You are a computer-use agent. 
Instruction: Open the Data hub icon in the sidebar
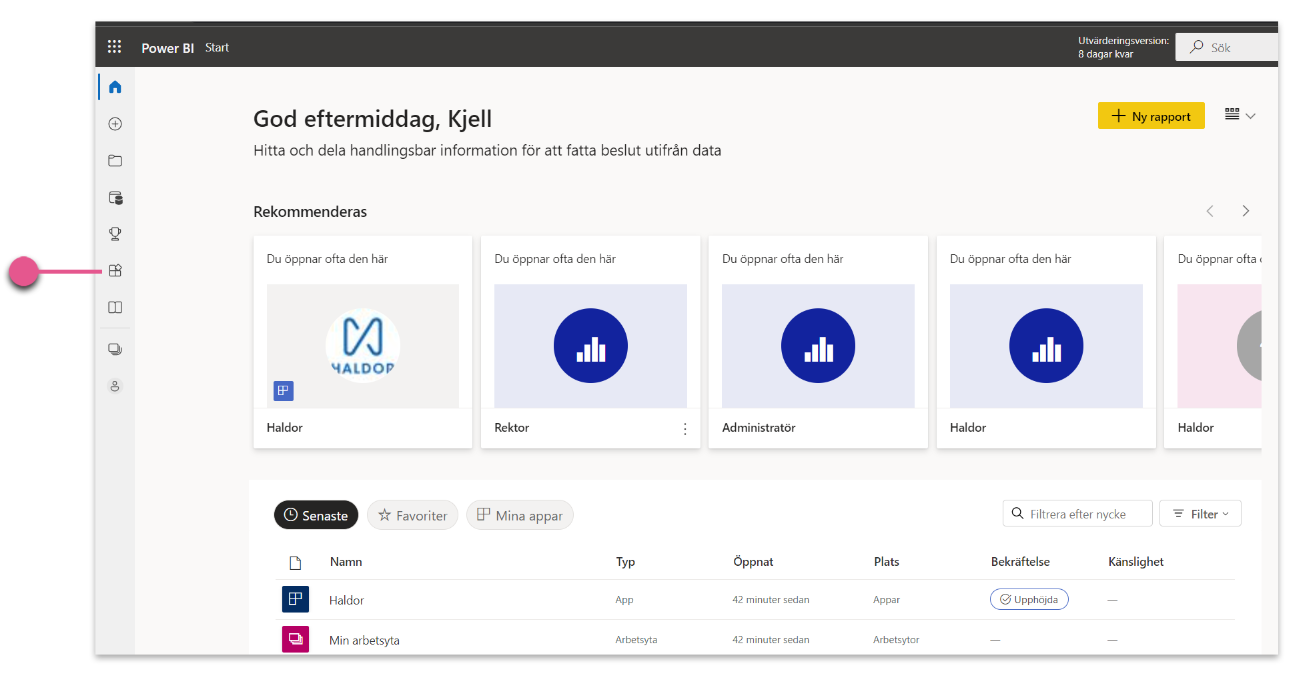[115, 198]
